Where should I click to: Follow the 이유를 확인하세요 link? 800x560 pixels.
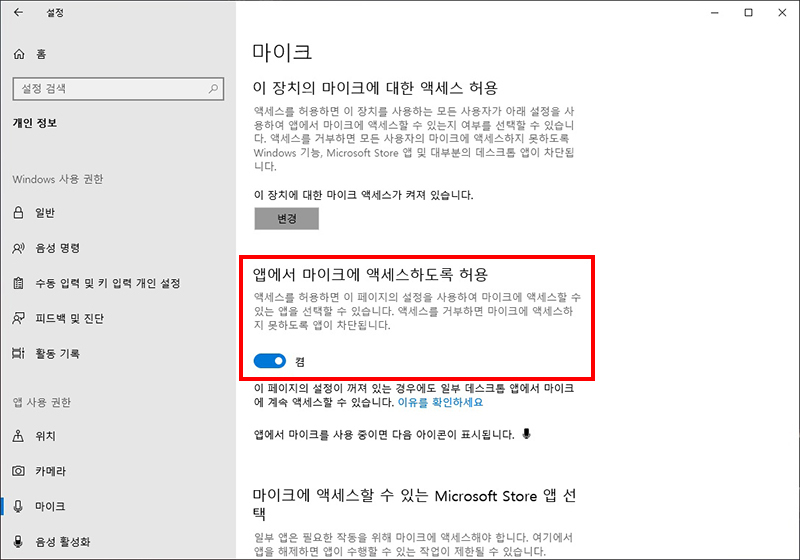point(440,402)
